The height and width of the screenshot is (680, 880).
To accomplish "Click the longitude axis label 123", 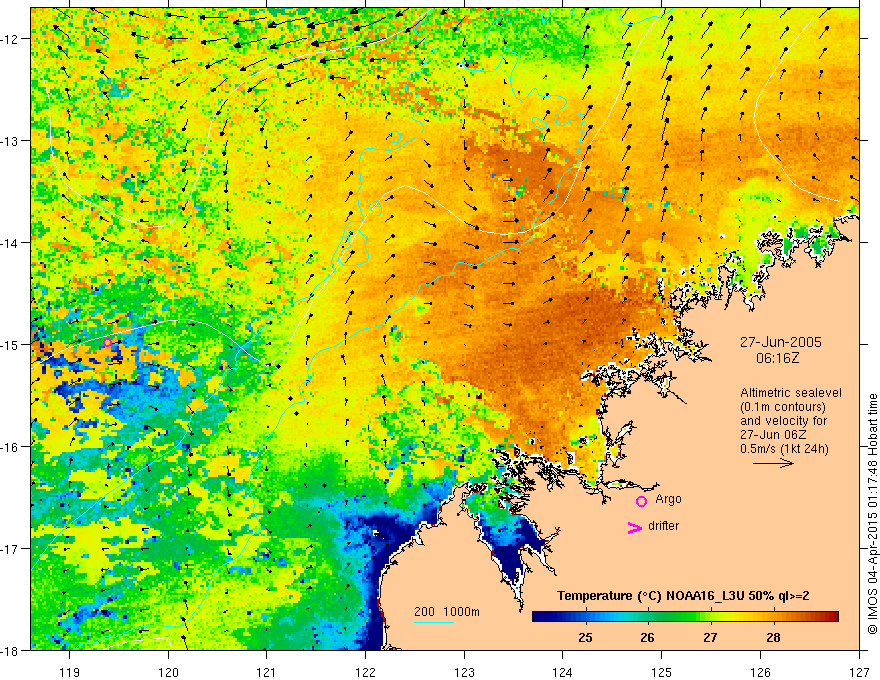I will click(x=464, y=672).
